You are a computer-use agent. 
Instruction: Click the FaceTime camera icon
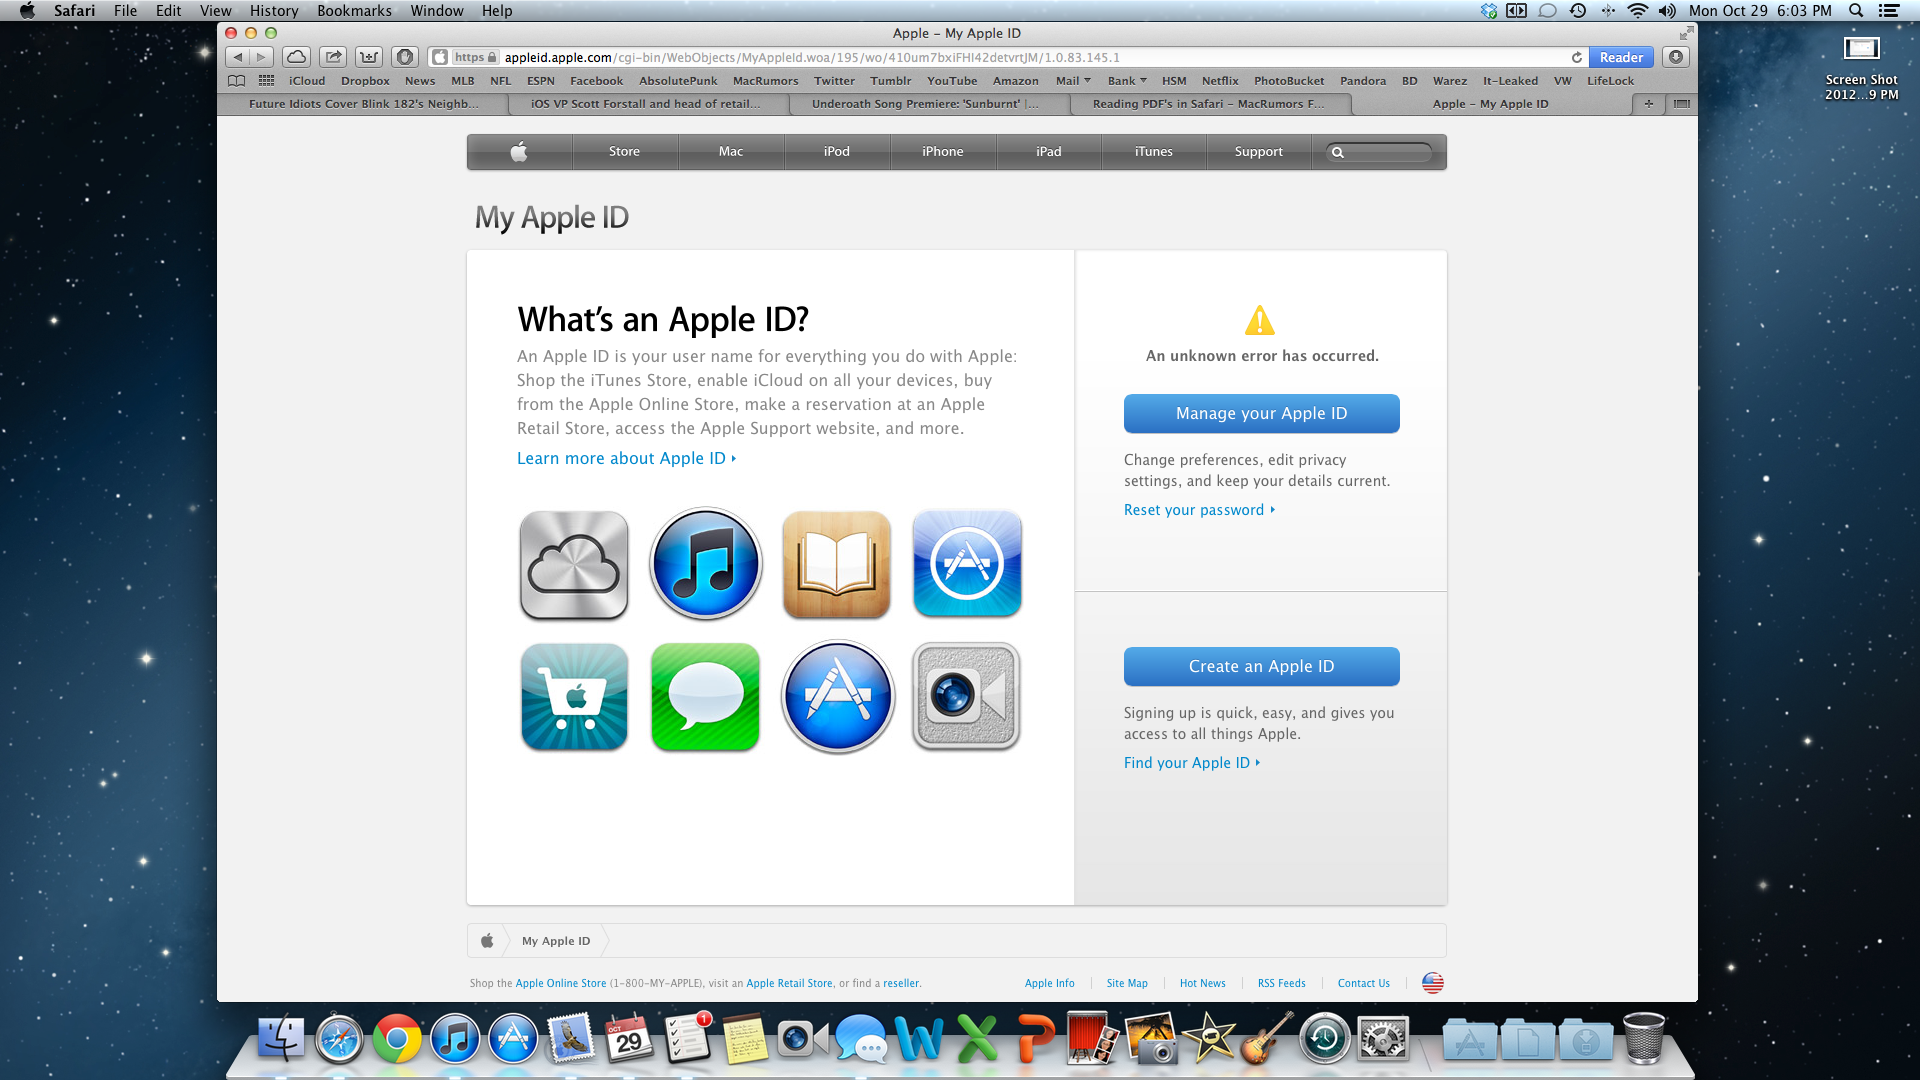tap(967, 696)
